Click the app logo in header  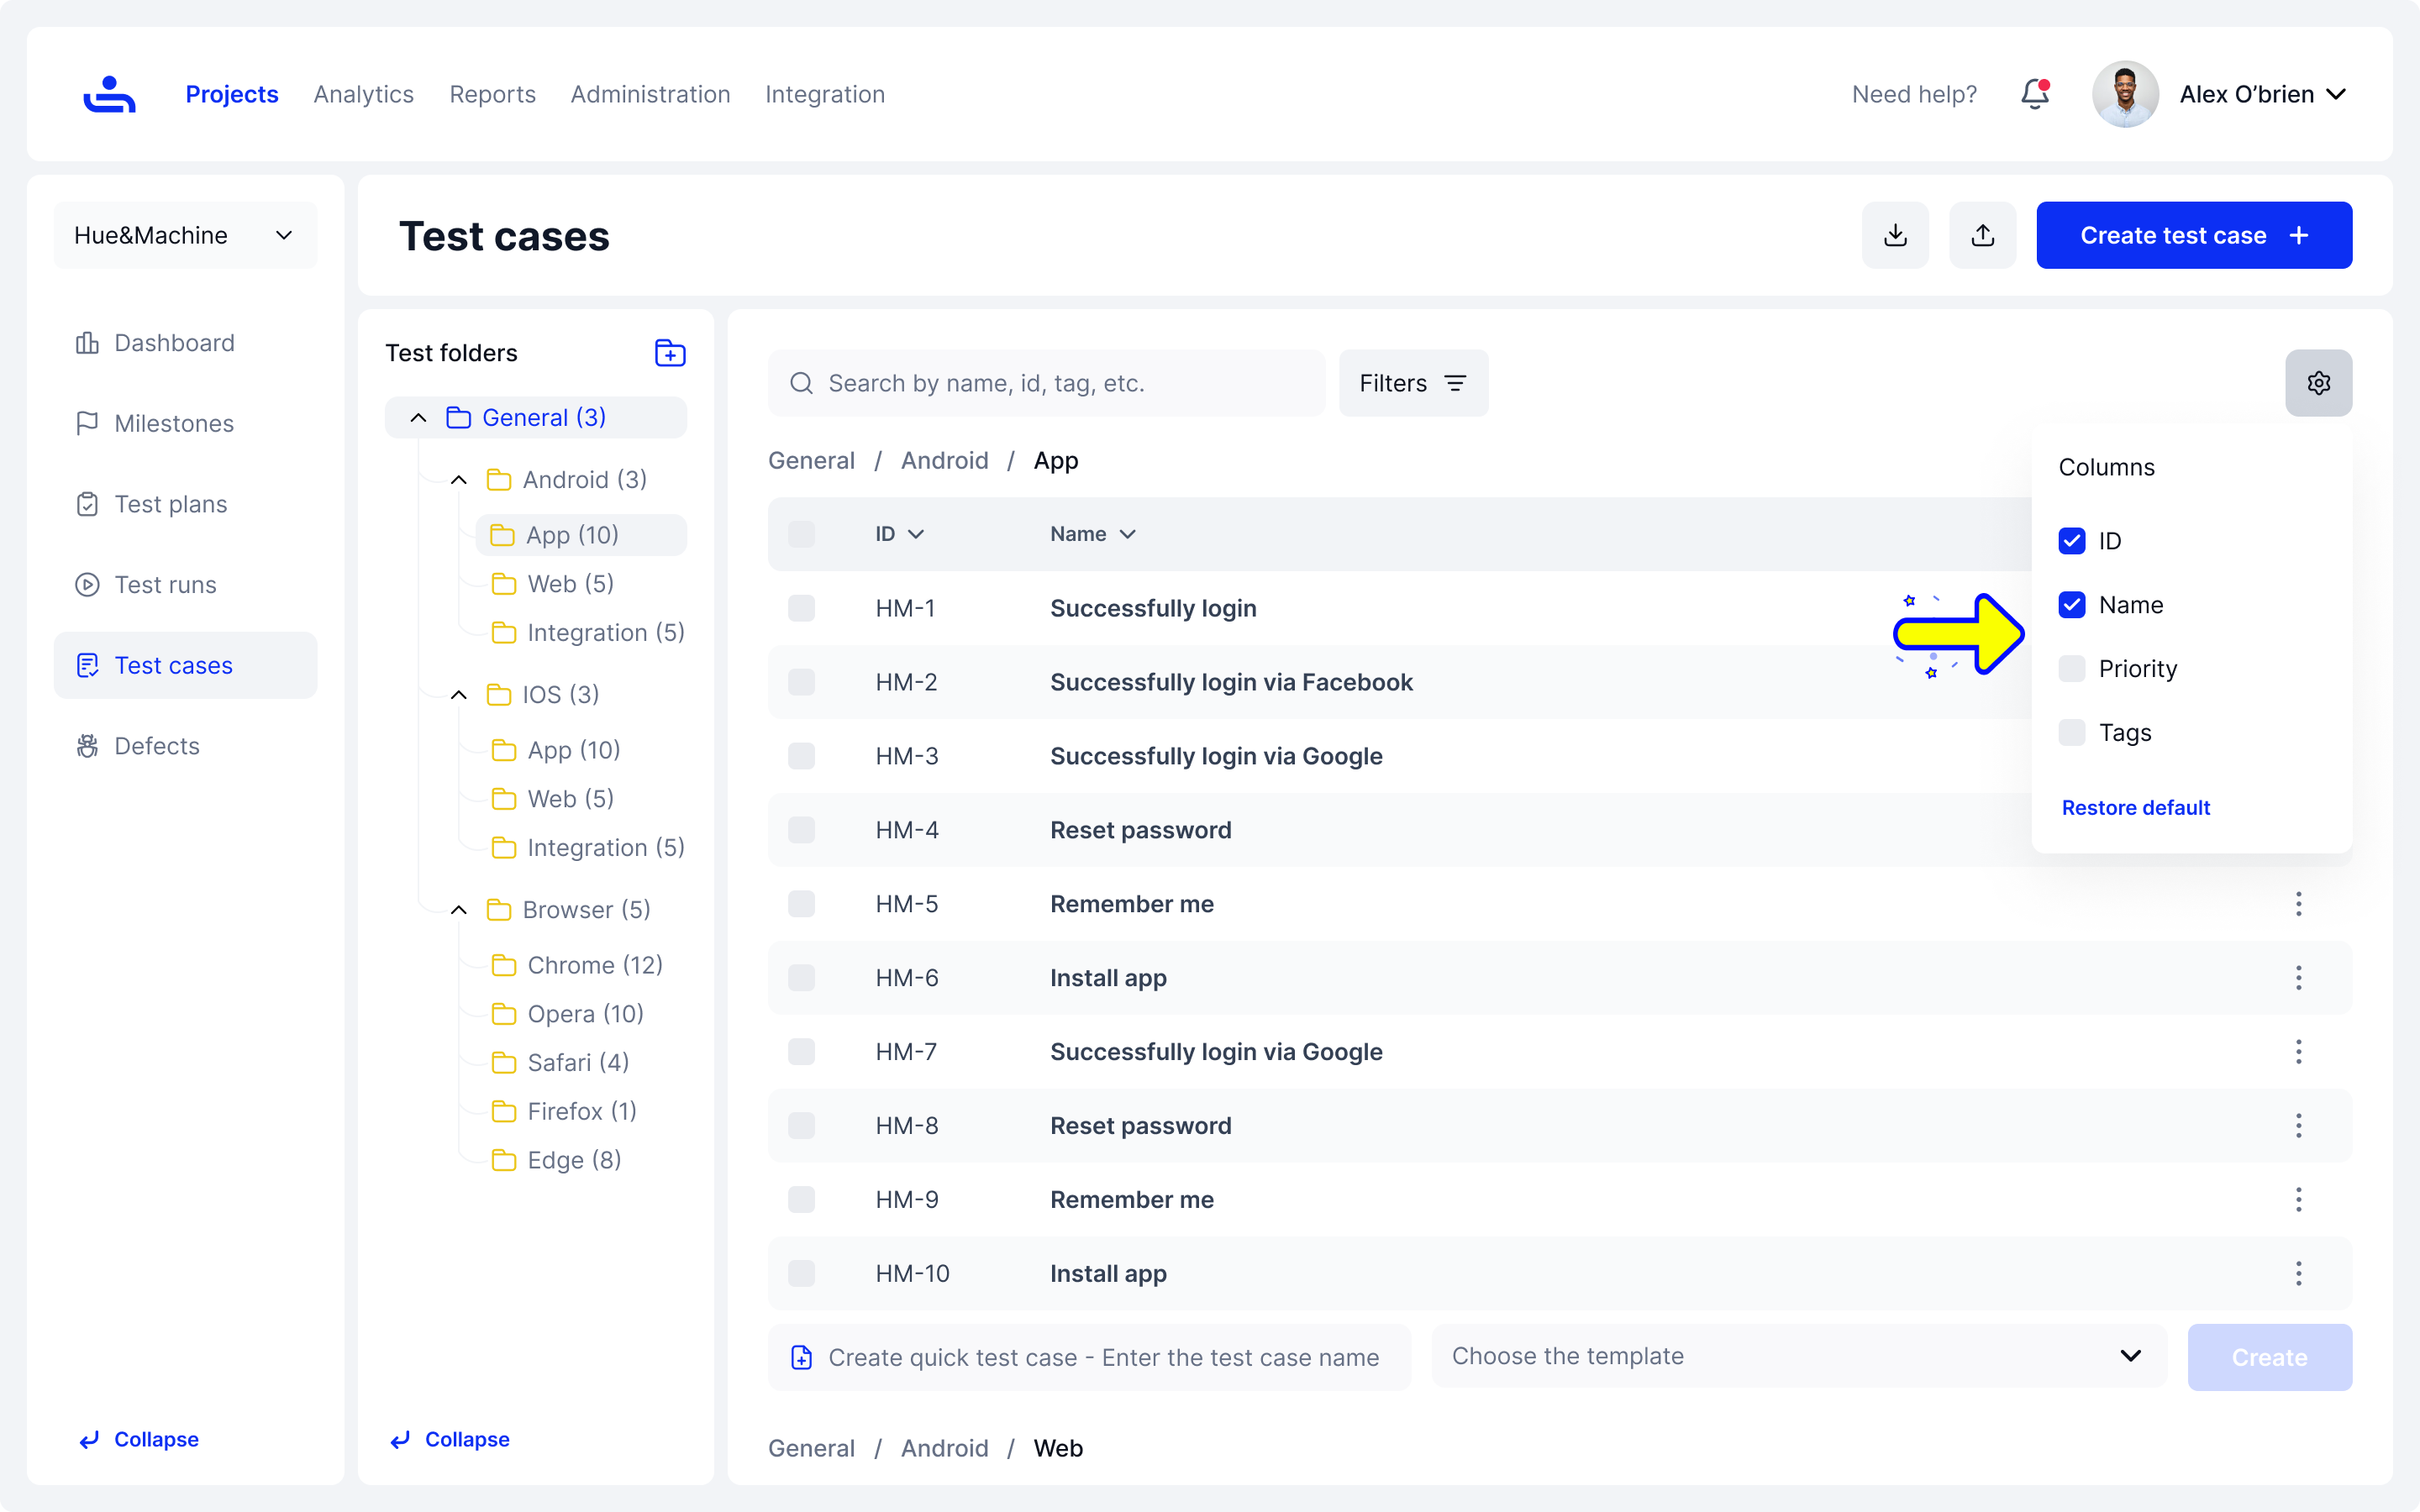pyautogui.click(x=109, y=94)
